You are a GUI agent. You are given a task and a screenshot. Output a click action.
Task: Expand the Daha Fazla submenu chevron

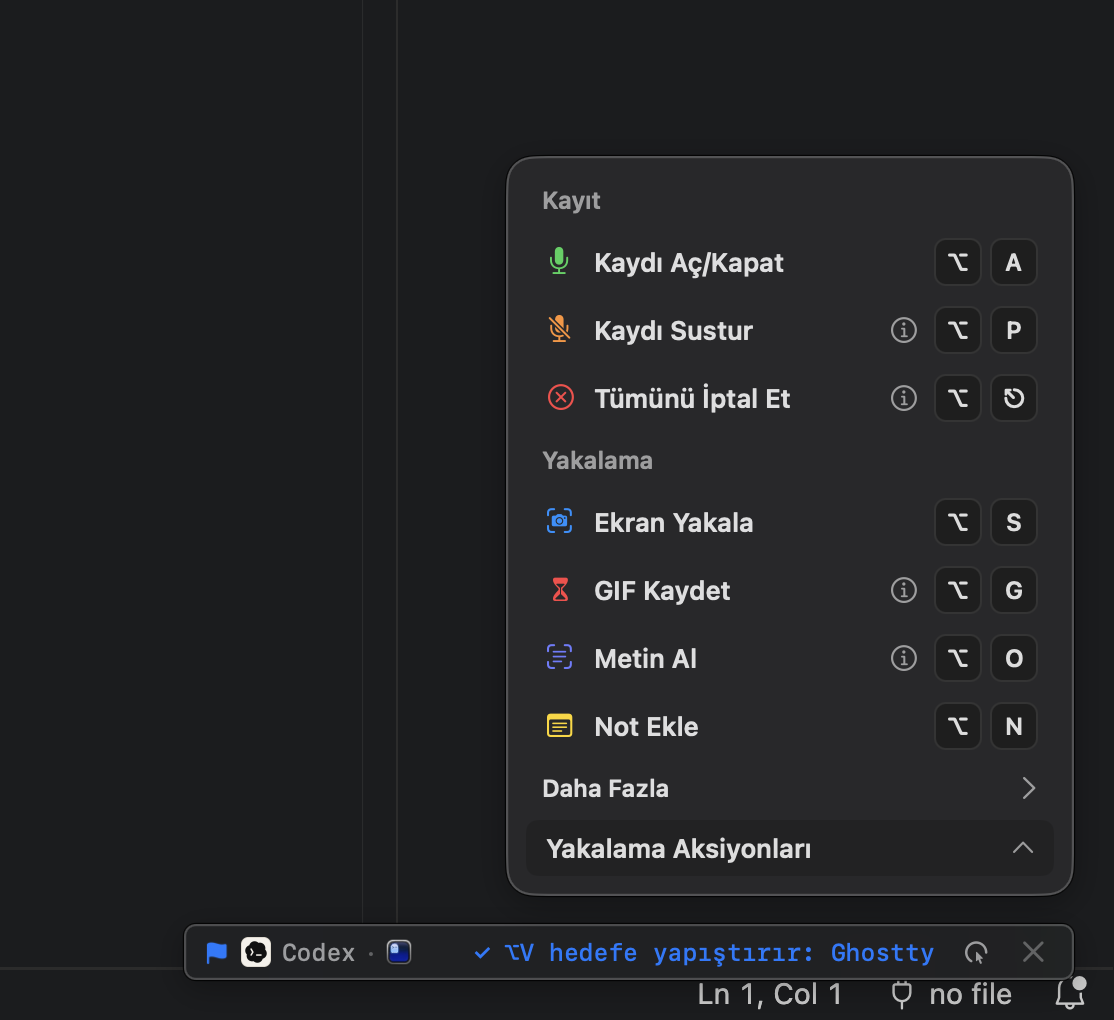click(x=1028, y=788)
